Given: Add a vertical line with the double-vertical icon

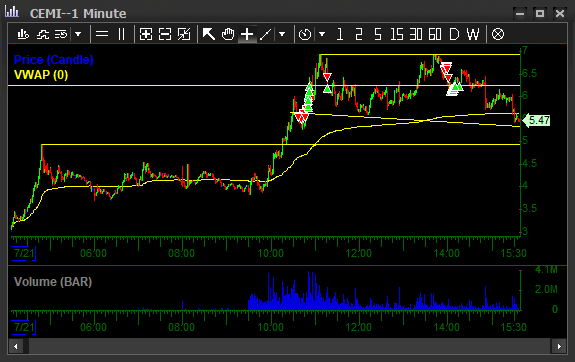Looking at the screenshot, I should pyautogui.click(x=122, y=34).
